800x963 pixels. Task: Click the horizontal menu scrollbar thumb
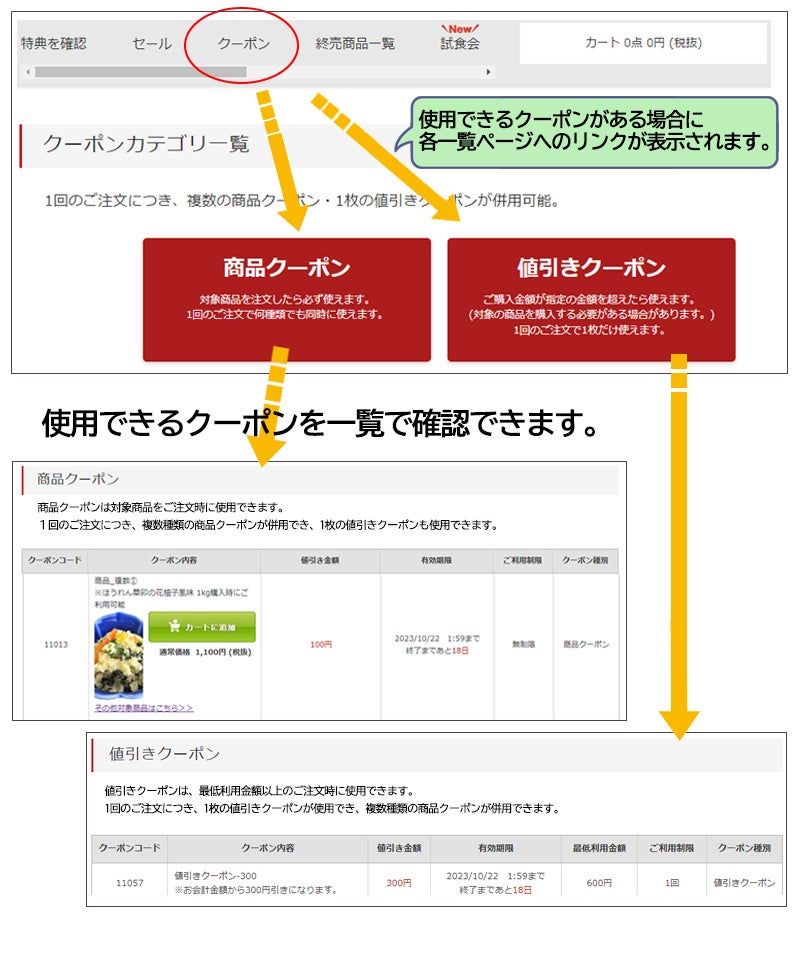click(141, 72)
